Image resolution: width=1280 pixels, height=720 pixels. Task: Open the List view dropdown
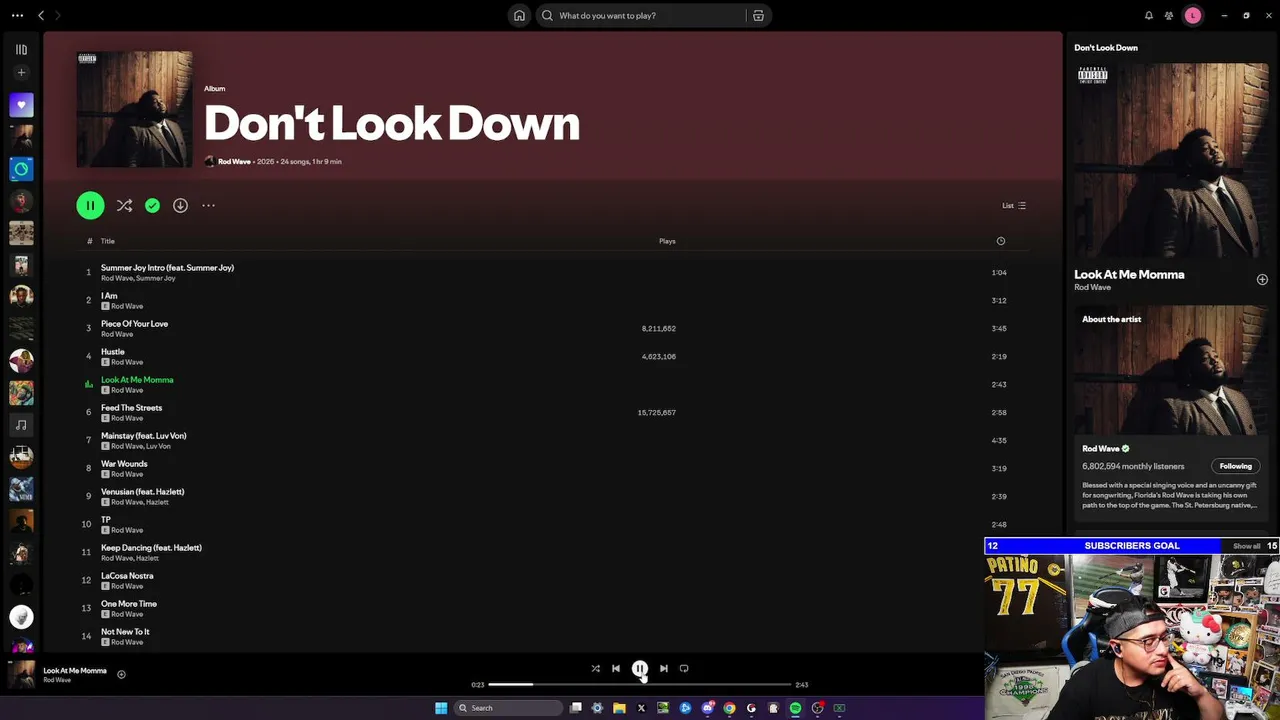coord(1014,205)
